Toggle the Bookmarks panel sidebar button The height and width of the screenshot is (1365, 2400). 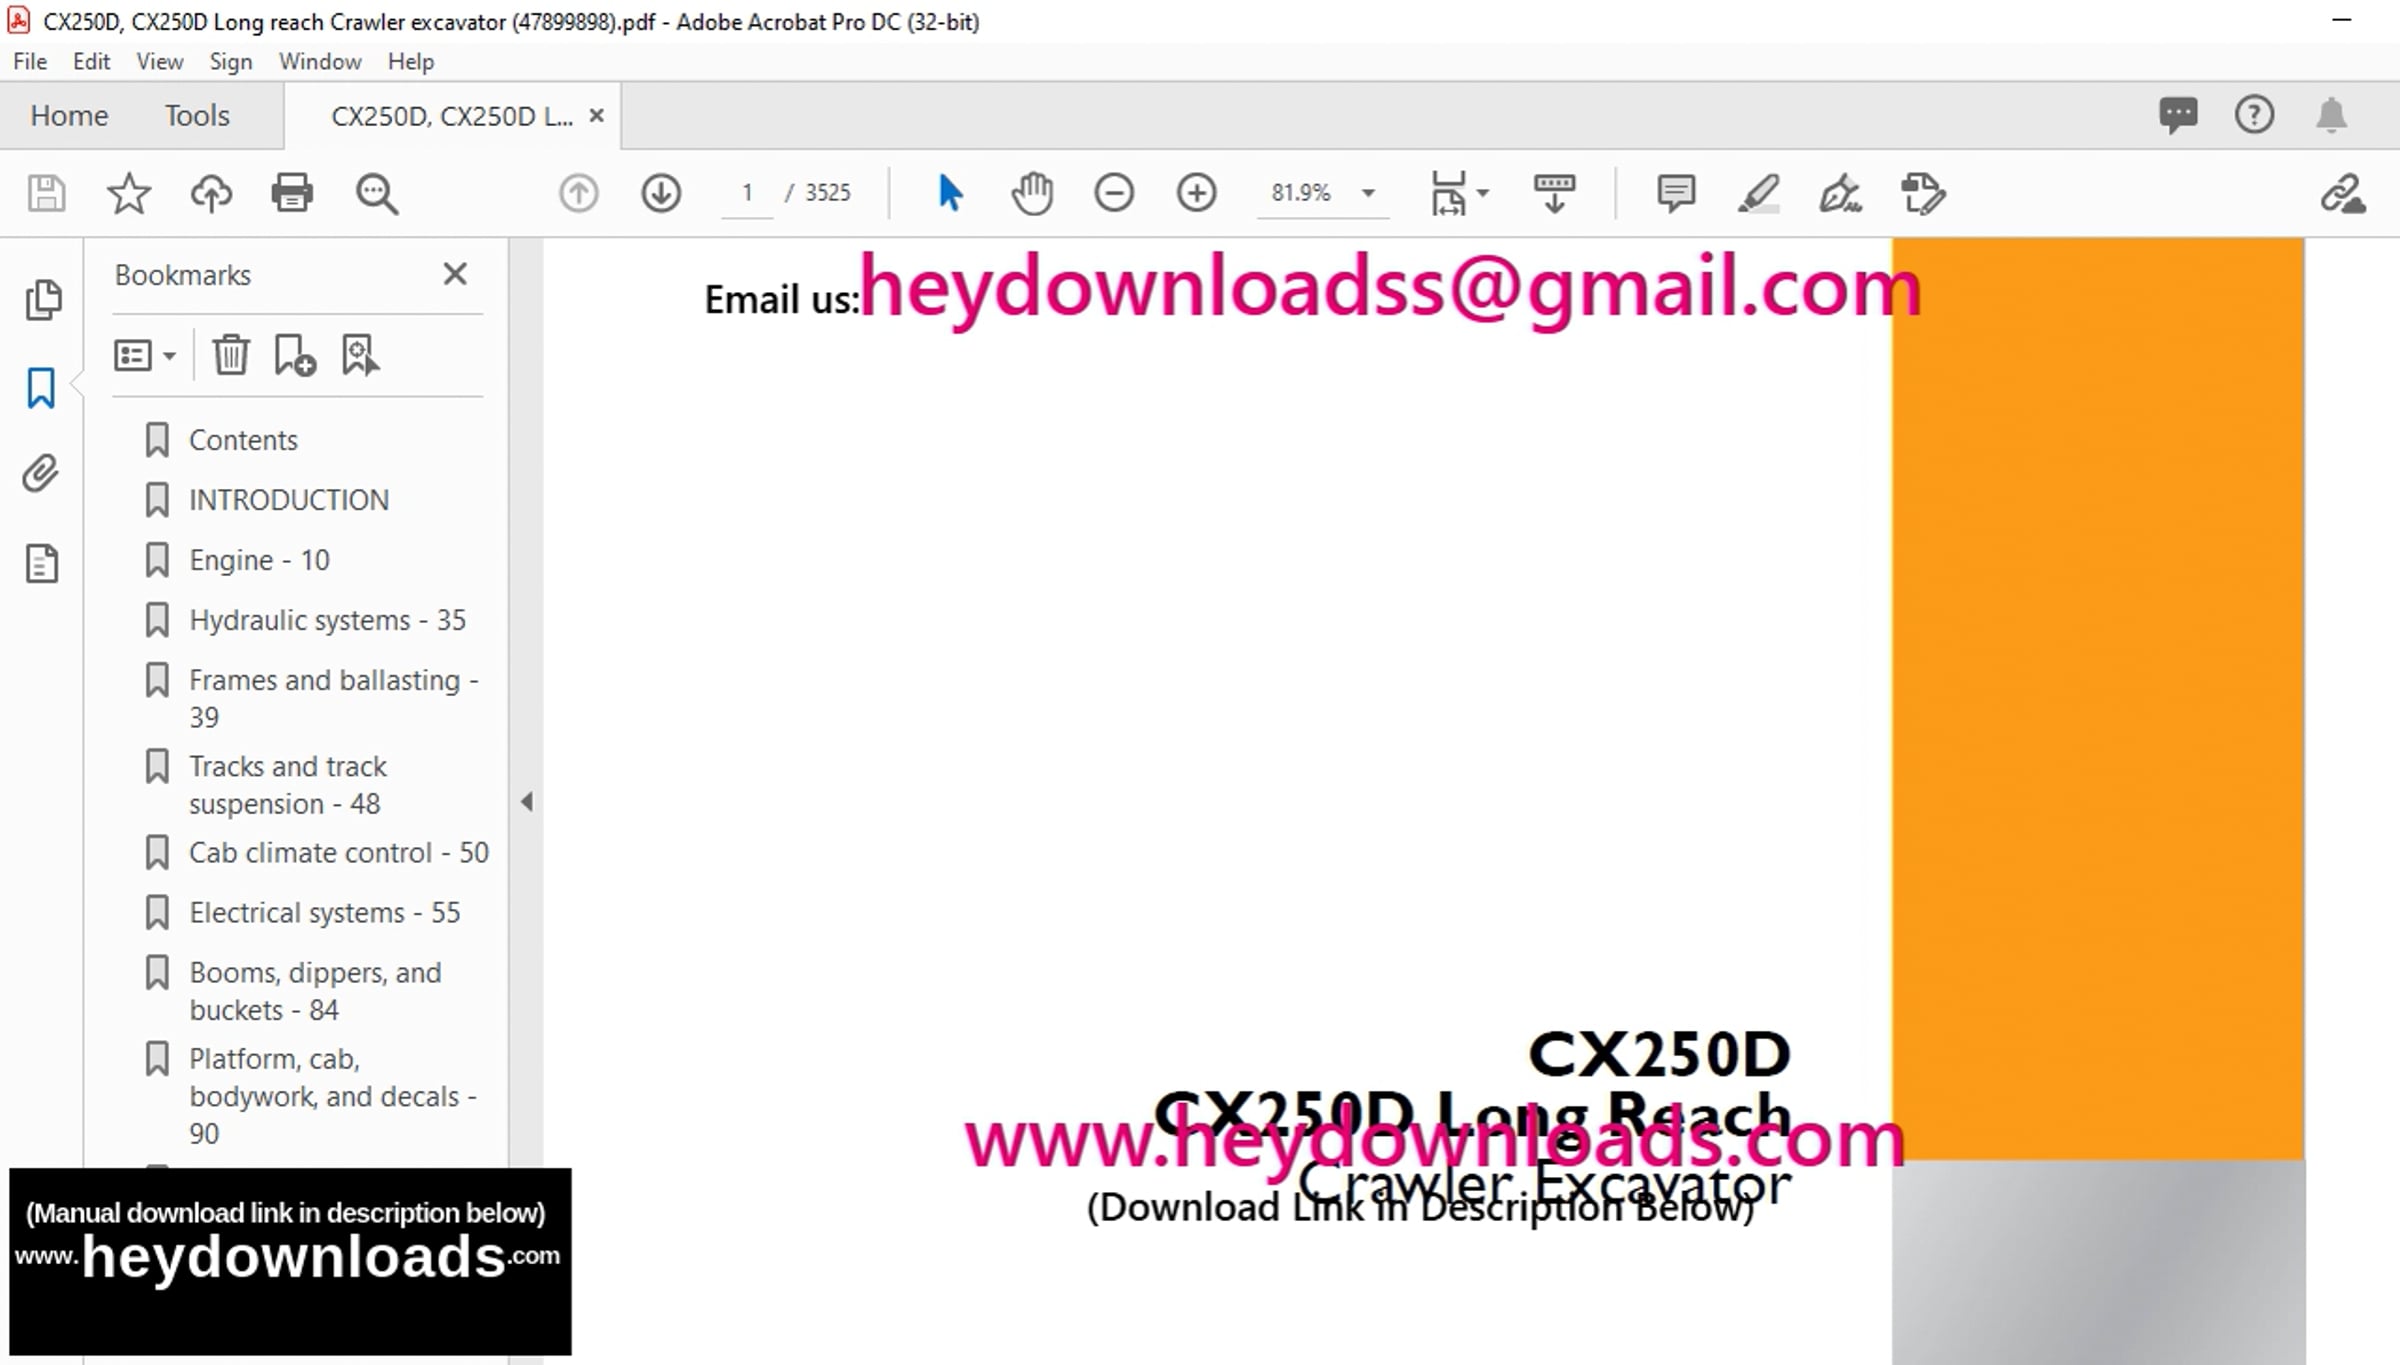[41, 388]
